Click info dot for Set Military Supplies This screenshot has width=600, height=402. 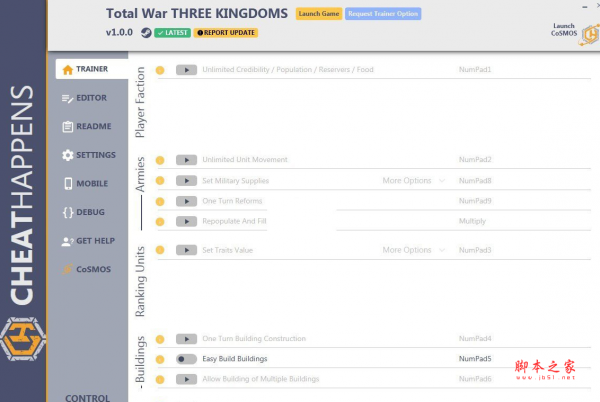tap(160, 181)
